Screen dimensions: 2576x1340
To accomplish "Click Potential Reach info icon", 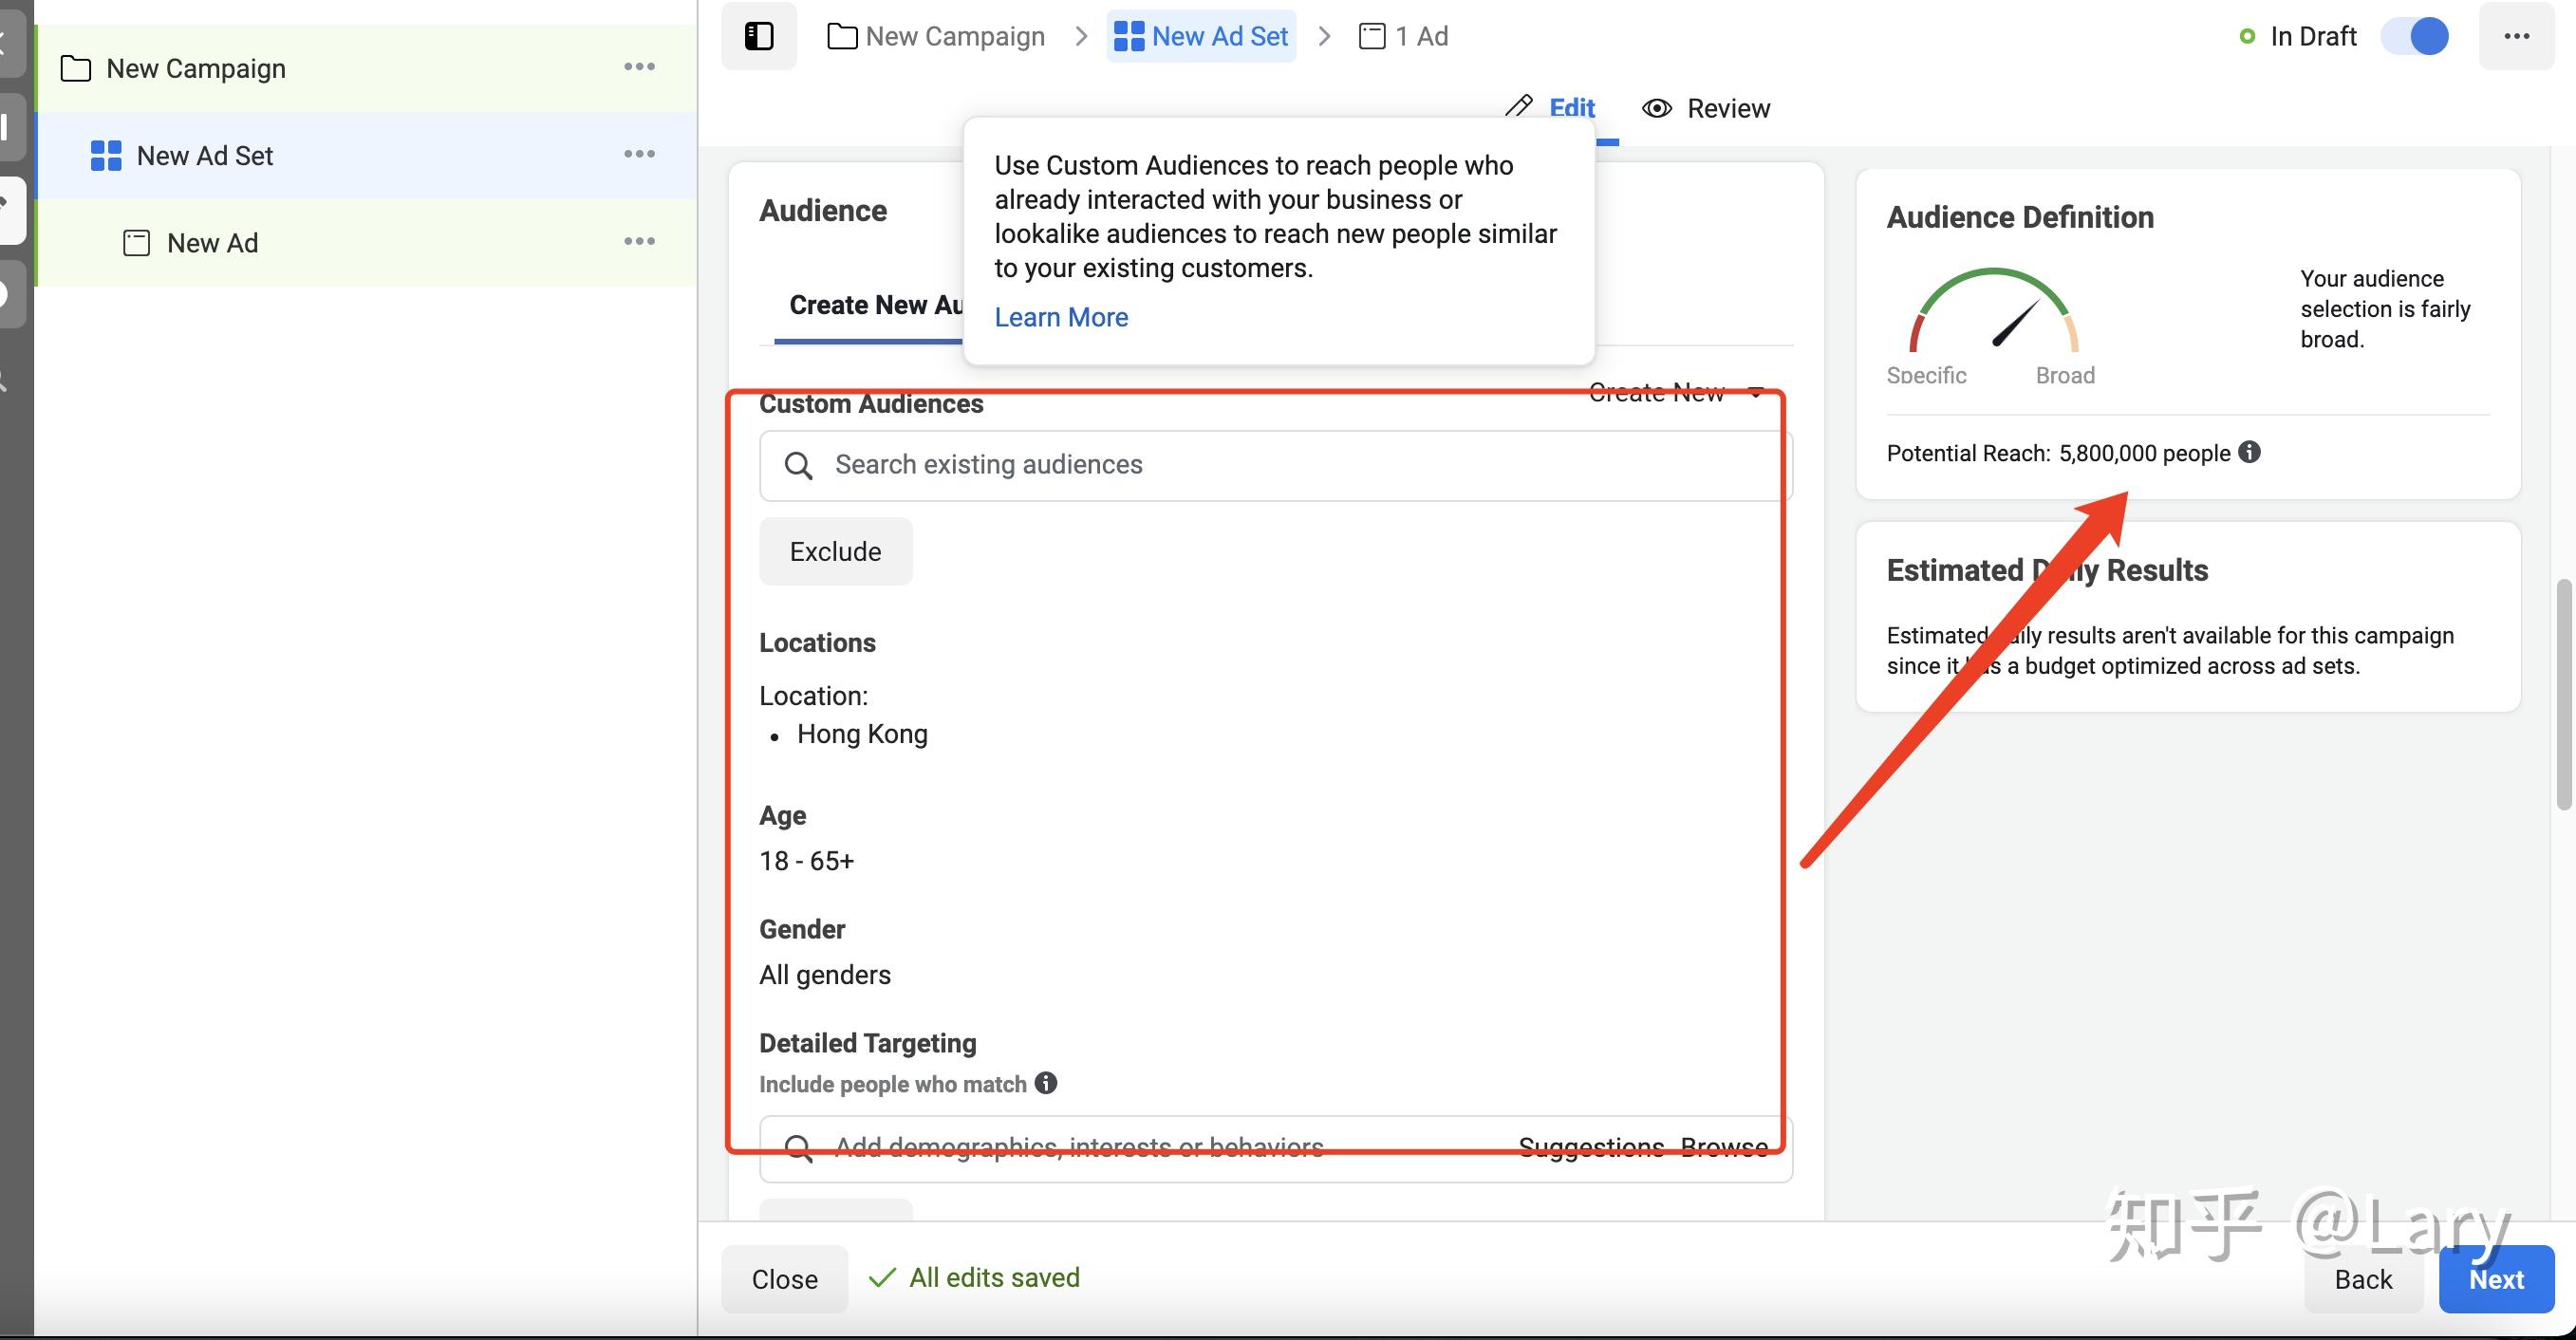I will click(2249, 452).
